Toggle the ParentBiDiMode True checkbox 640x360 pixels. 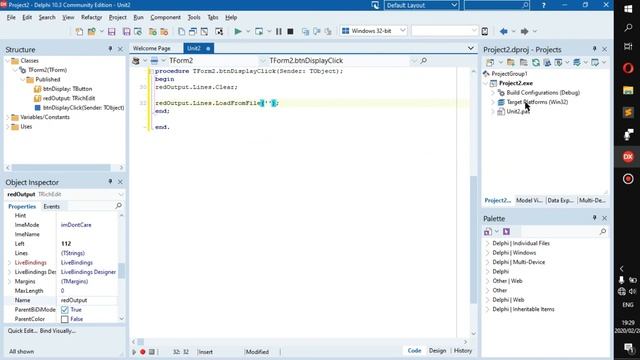[64, 310]
